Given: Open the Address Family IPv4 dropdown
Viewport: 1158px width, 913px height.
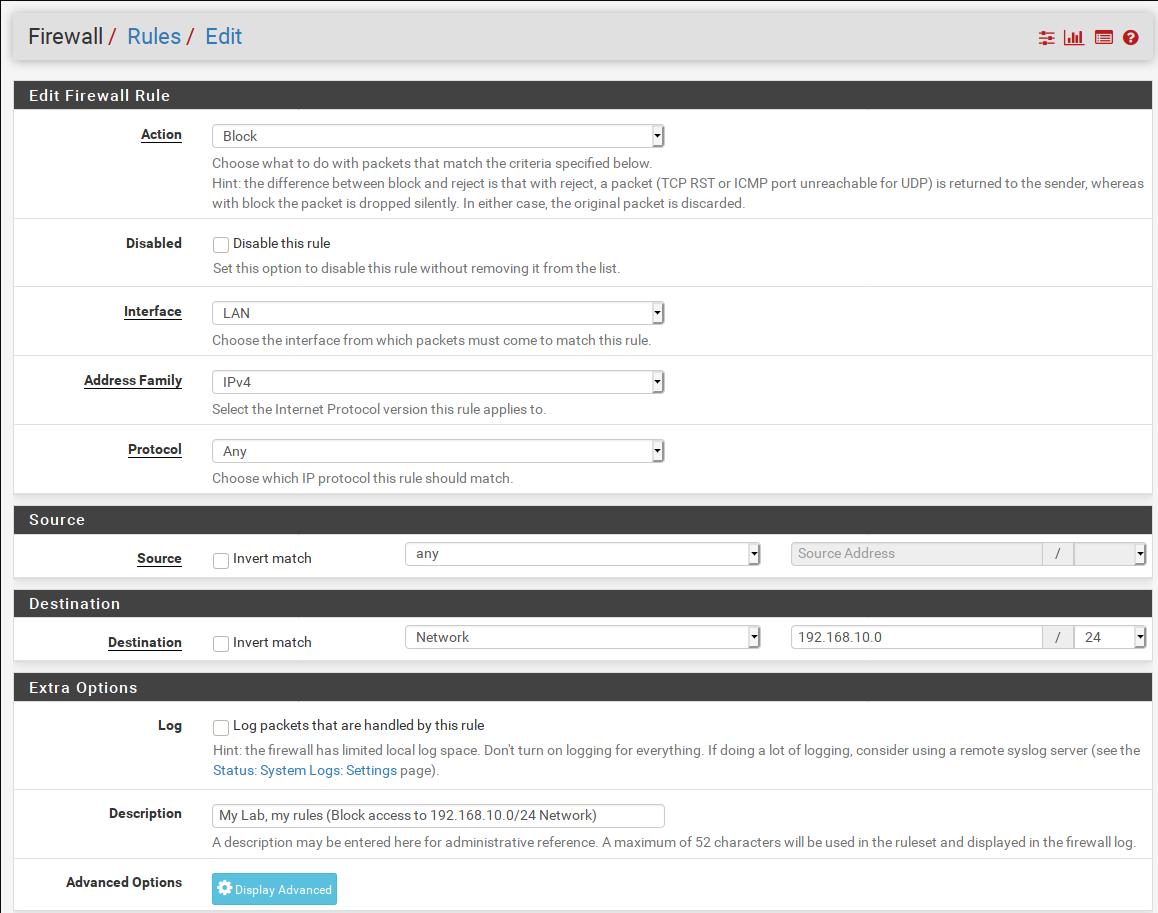Looking at the screenshot, I should [438, 382].
